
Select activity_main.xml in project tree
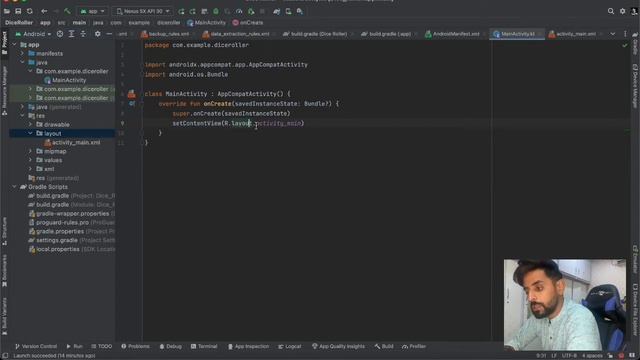[x=72, y=142]
